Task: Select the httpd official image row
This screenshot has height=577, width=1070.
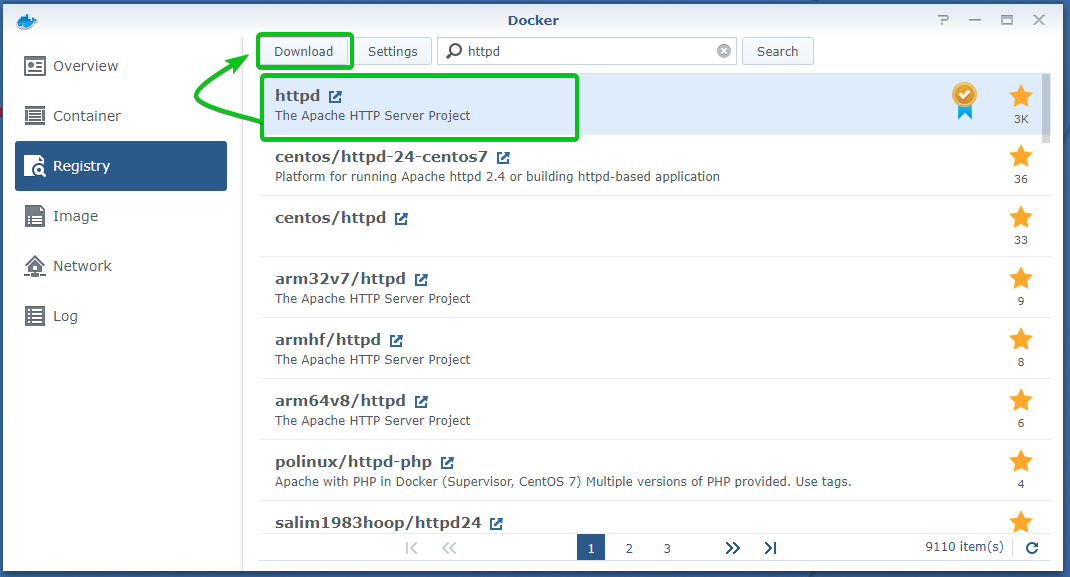Action: [x=650, y=104]
